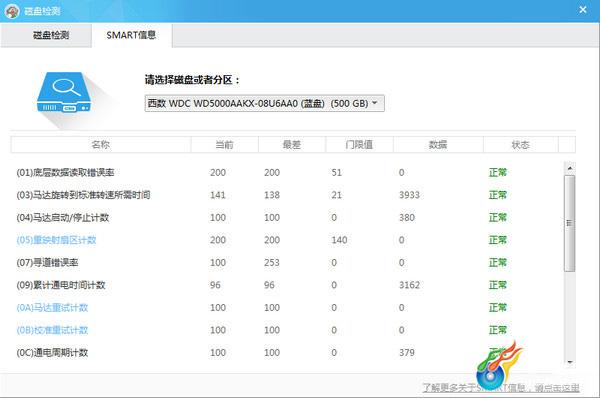Select the (0C)通电周期计数 row
Image resolution: width=600 pixels, height=398 pixels.
pos(287,353)
